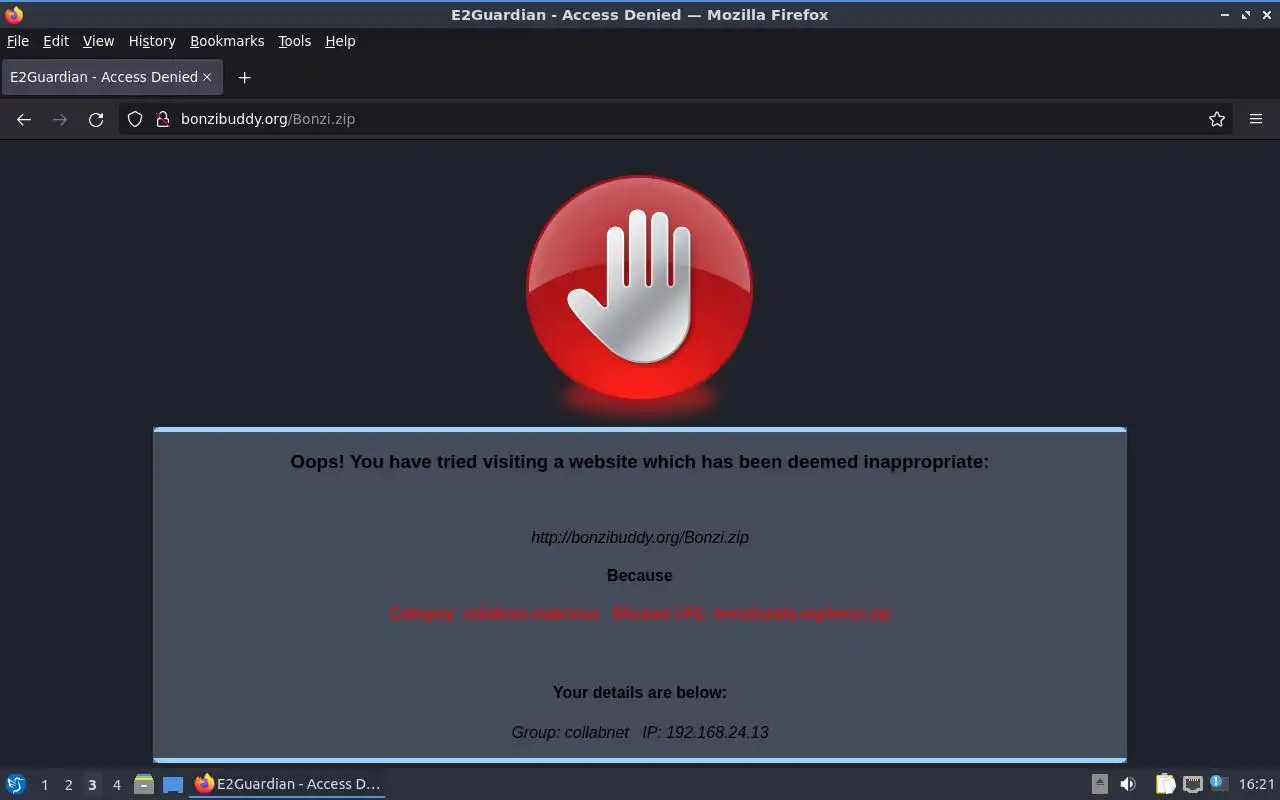
Task: Click the Firefox icon in title bar
Action: (x=14, y=15)
